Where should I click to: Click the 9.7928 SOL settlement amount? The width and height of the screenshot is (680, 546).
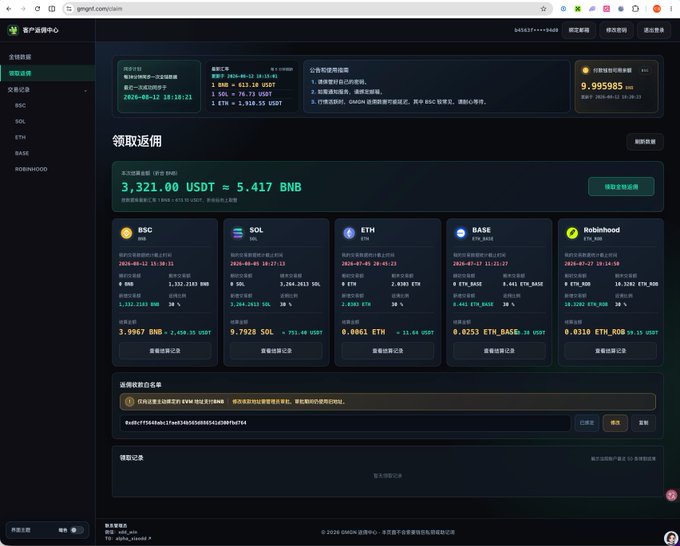coord(252,332)
